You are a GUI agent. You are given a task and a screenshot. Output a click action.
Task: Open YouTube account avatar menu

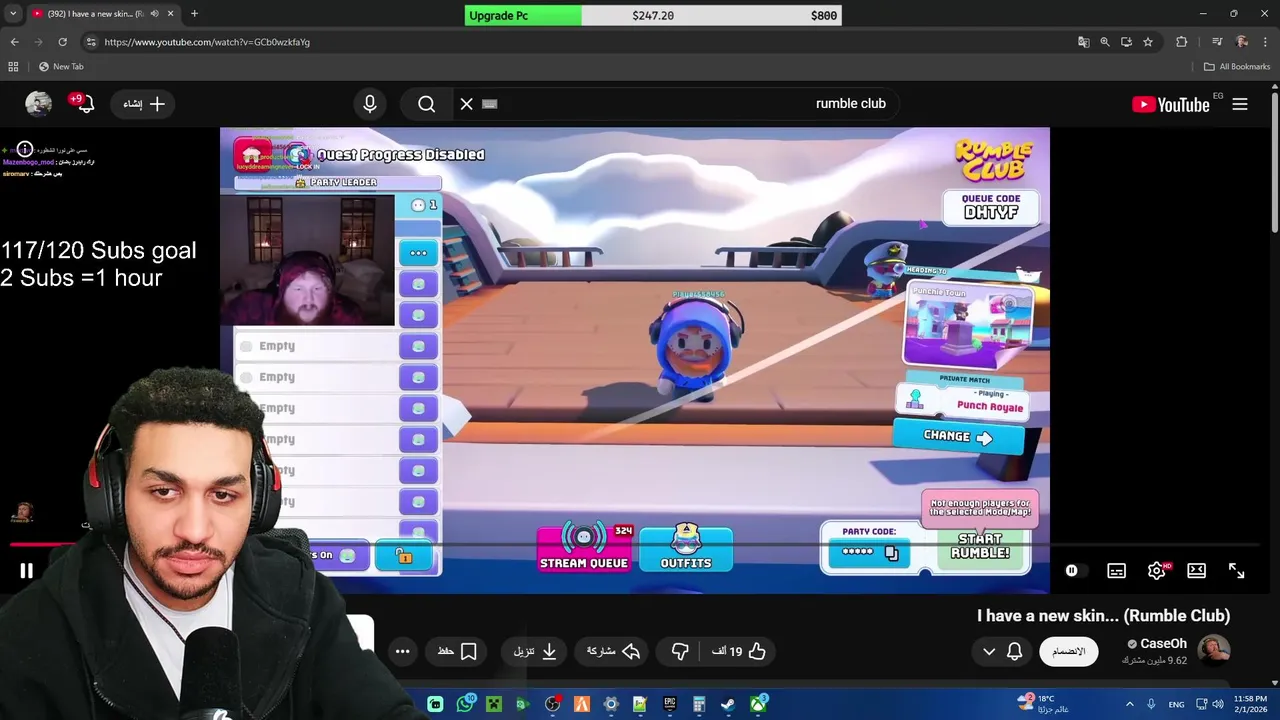pos(38,104)
